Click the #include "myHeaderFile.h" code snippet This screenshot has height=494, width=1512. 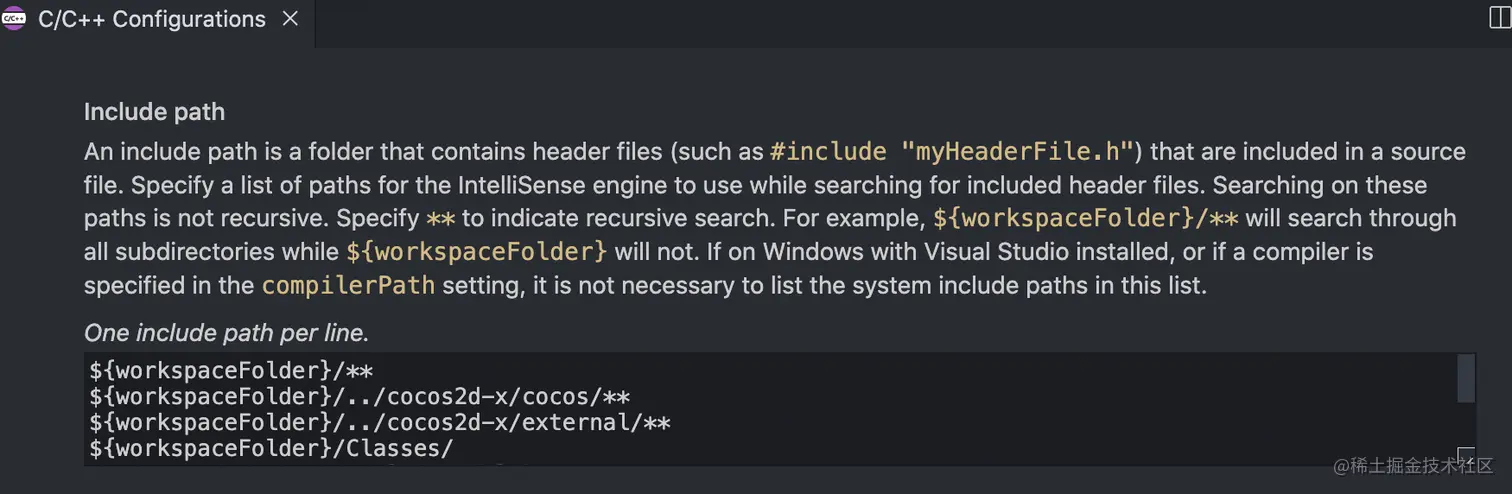[x=954, y=152]
